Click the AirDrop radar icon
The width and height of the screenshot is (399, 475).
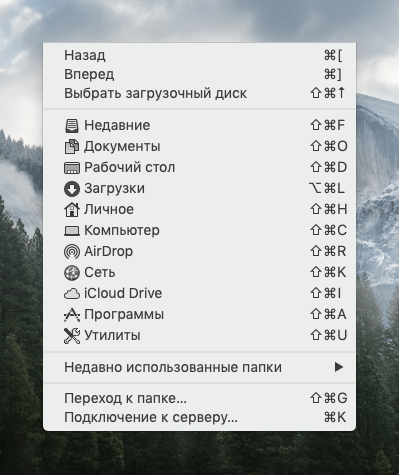point(71,252)
